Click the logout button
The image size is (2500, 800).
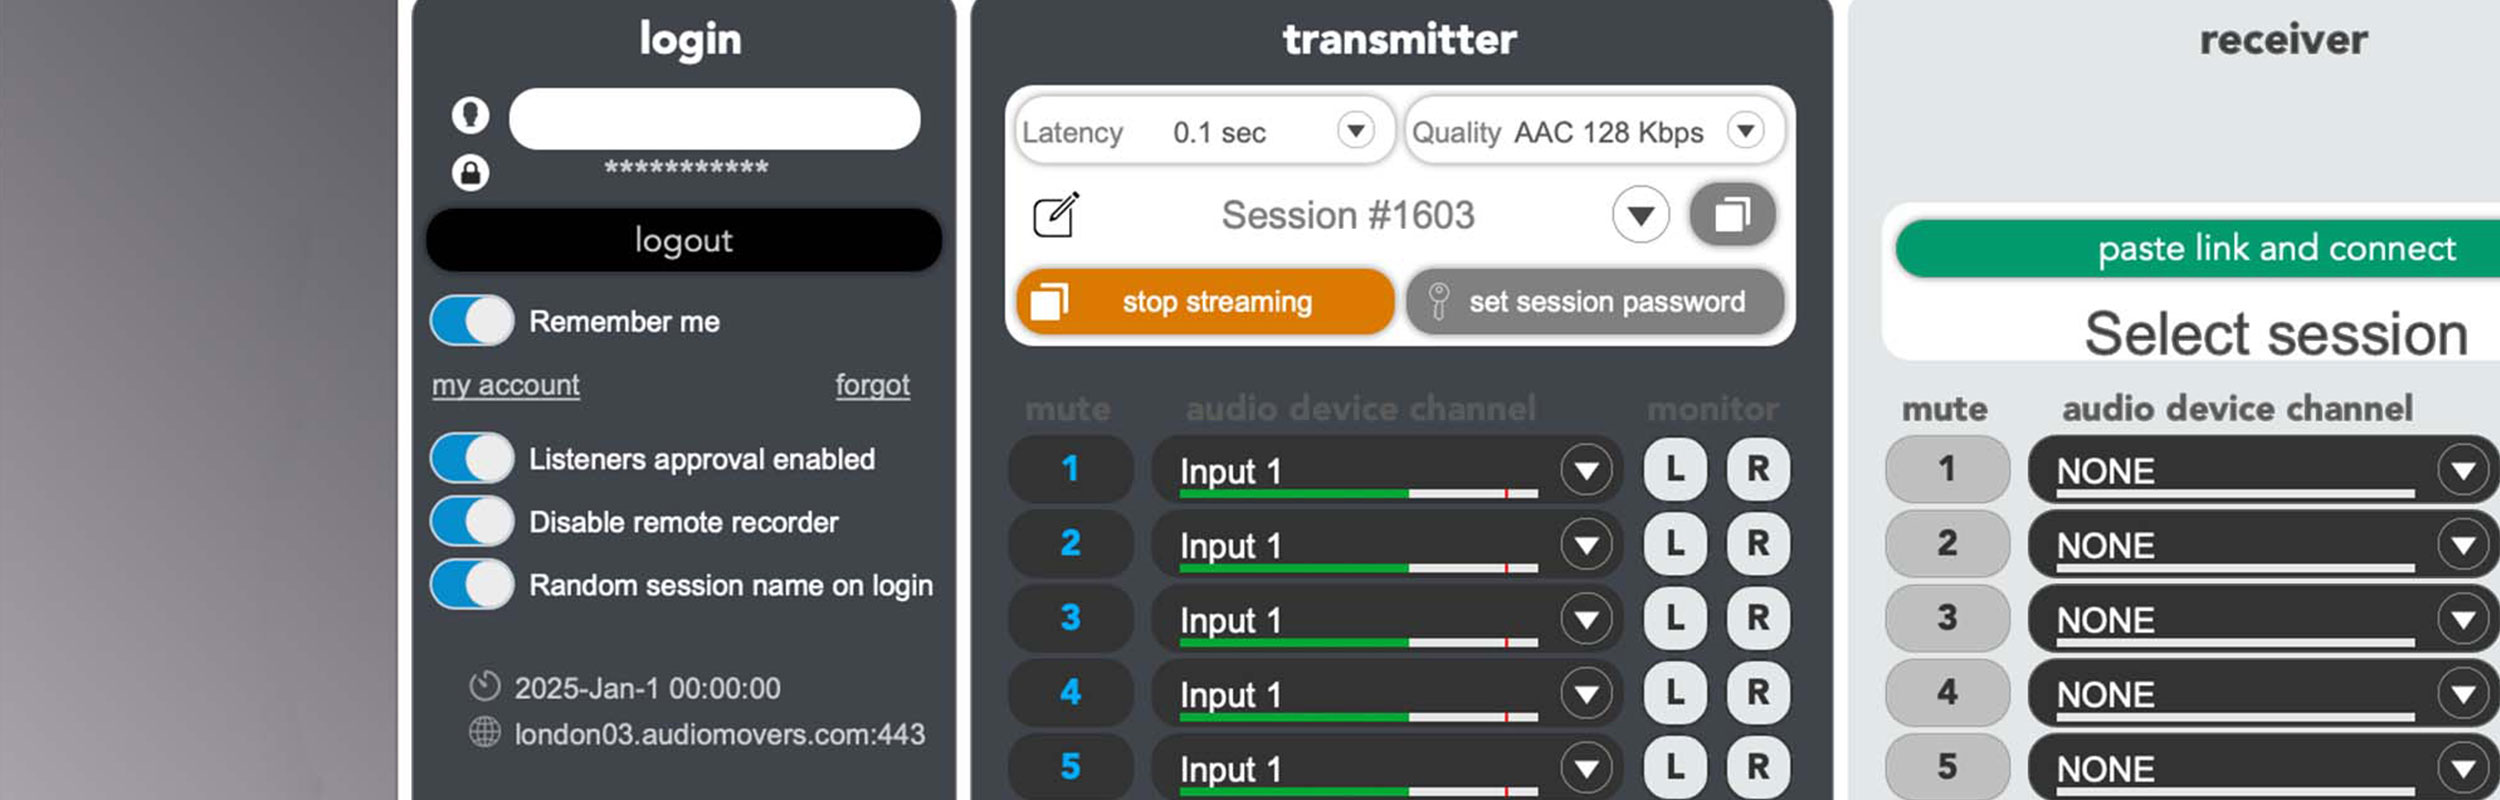[684, 240]
